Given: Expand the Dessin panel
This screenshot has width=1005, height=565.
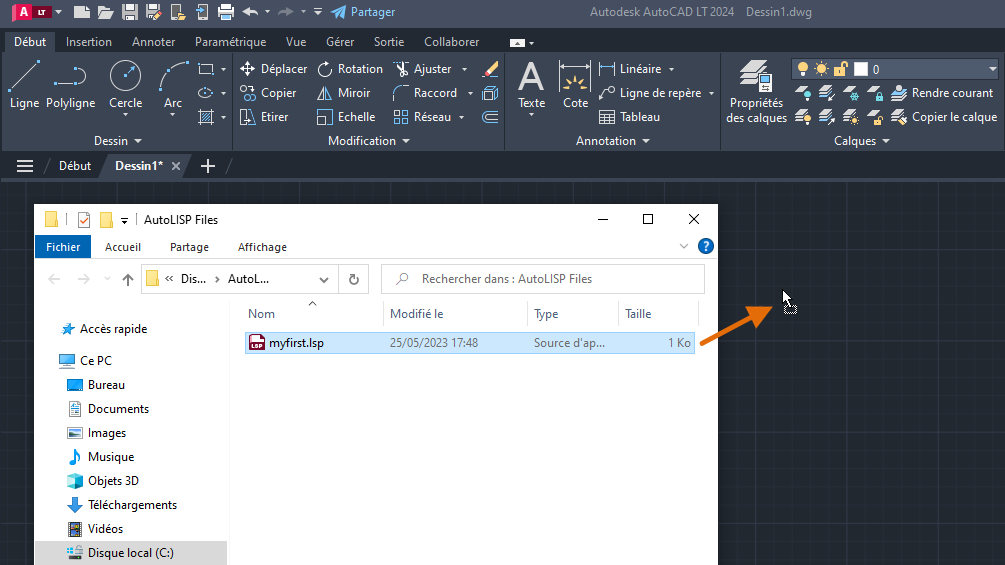Looking at the screenshot, I should coord(118,141).
